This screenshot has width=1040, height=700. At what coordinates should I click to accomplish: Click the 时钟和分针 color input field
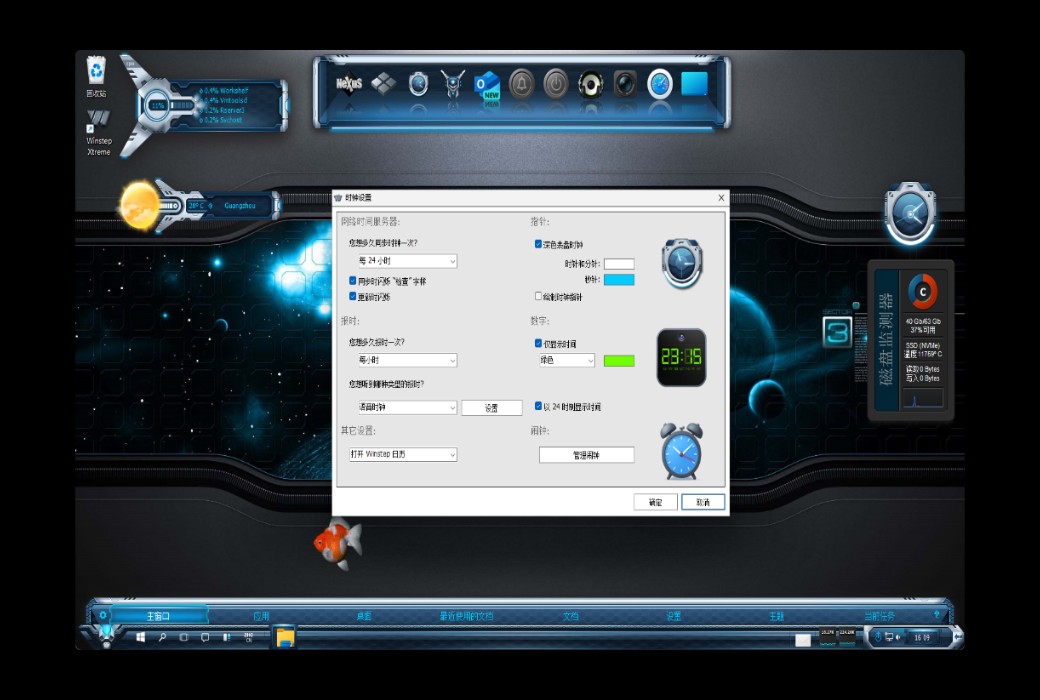coord(618,264)
